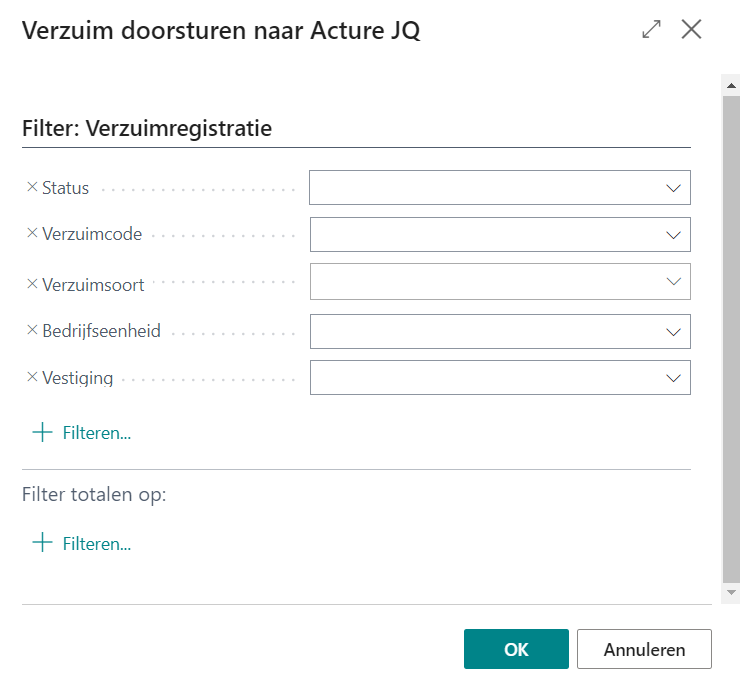
Task: Open the Verzuimsoort dropdown chevron
Action: pyautogui.click(x=673, y=282)
